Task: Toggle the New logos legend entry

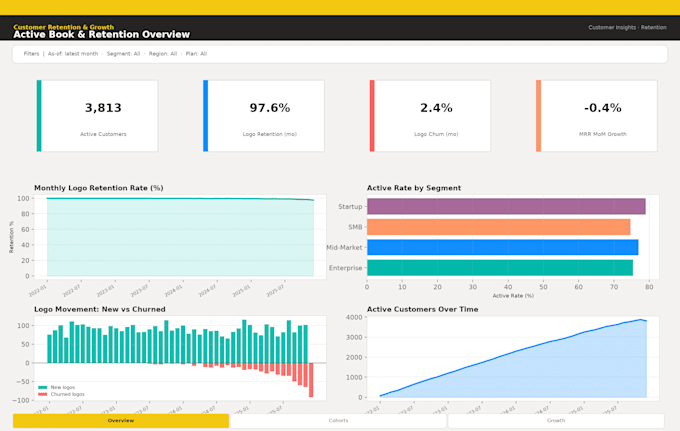Action: (57, 387)
